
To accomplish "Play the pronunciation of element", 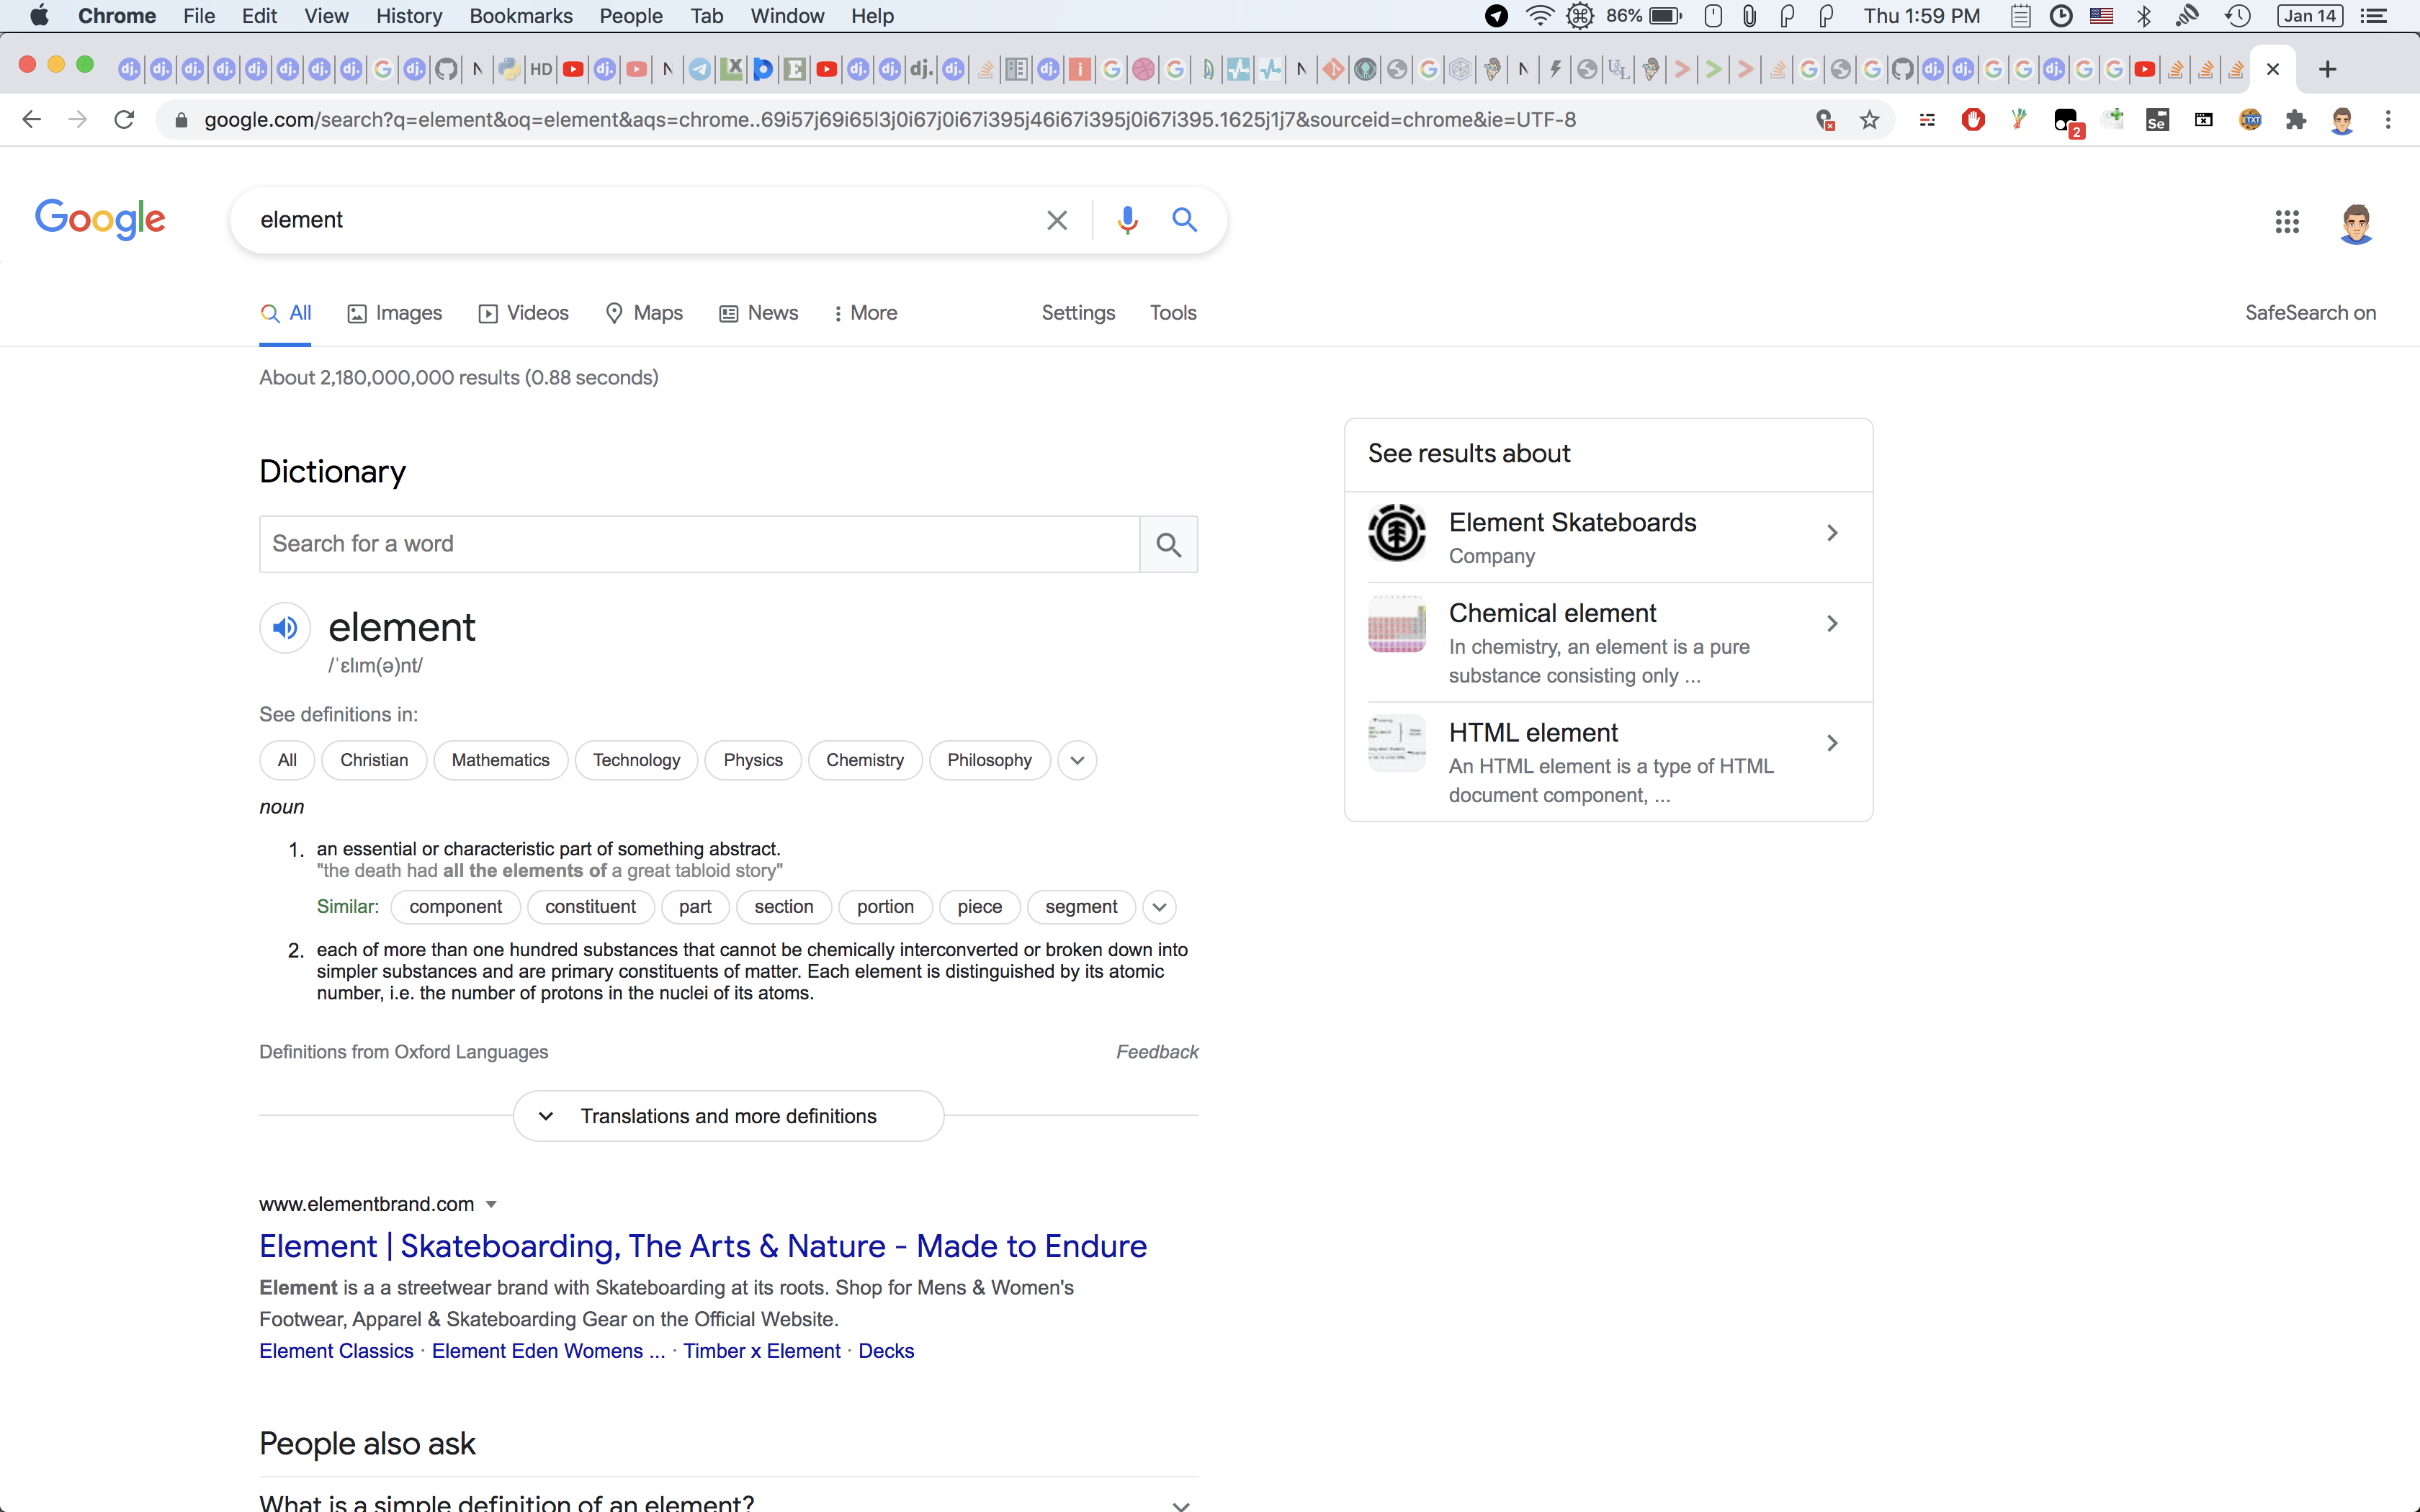I will coord(285,628).
